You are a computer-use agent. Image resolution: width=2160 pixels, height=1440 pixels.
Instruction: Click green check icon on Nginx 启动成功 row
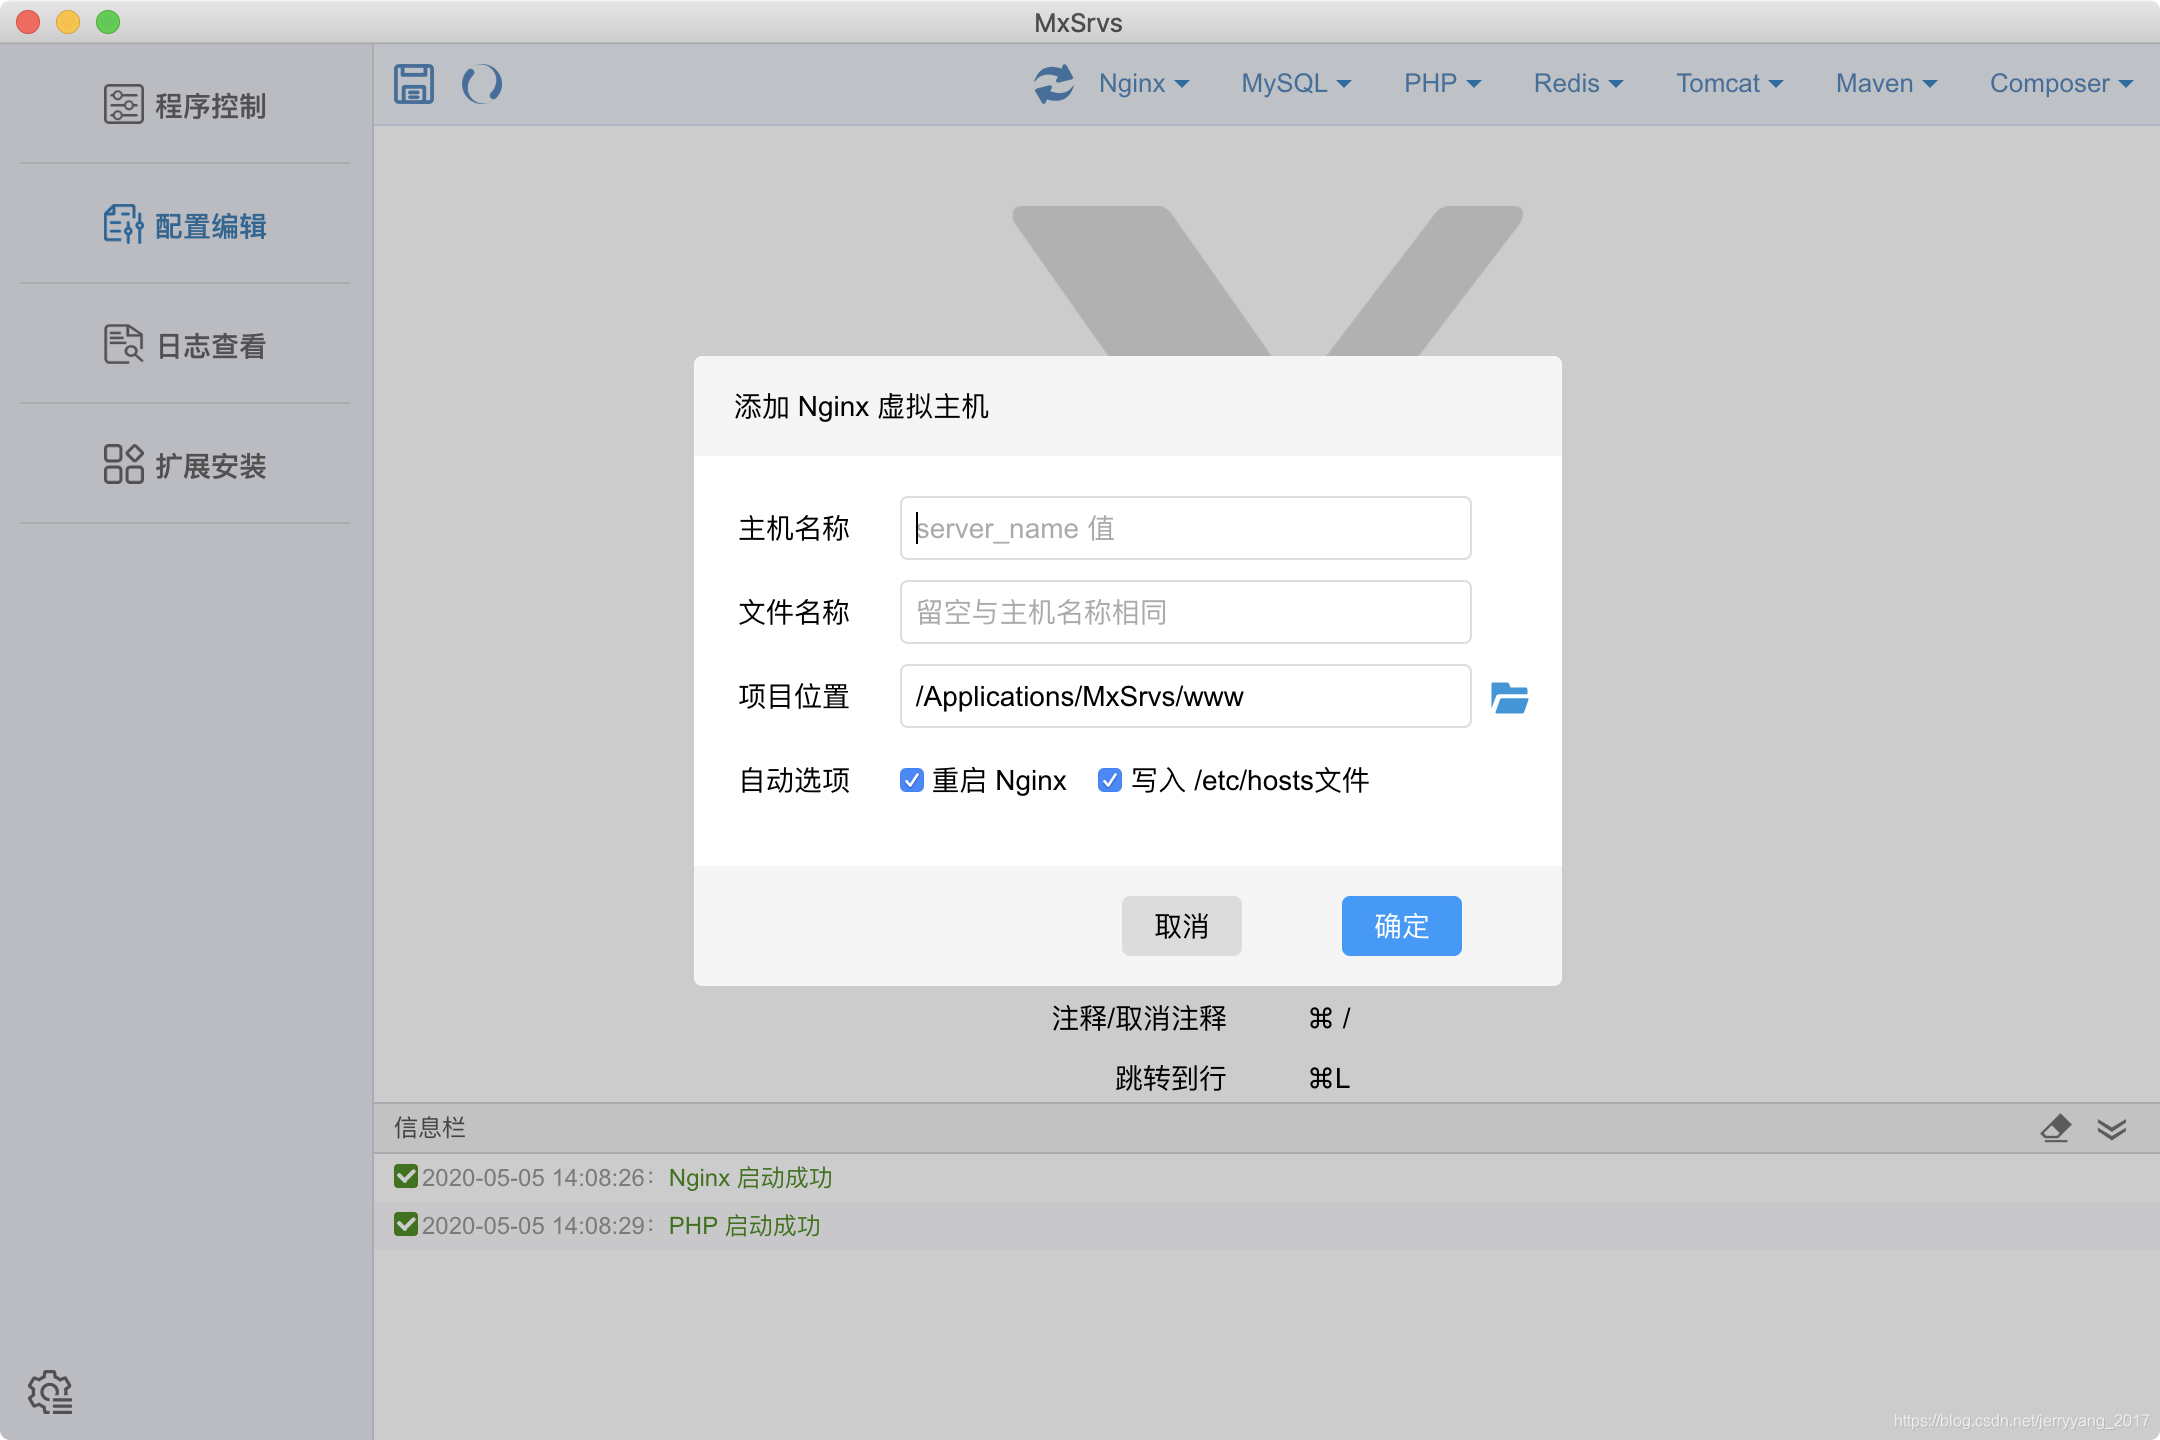coord(406,1176)
